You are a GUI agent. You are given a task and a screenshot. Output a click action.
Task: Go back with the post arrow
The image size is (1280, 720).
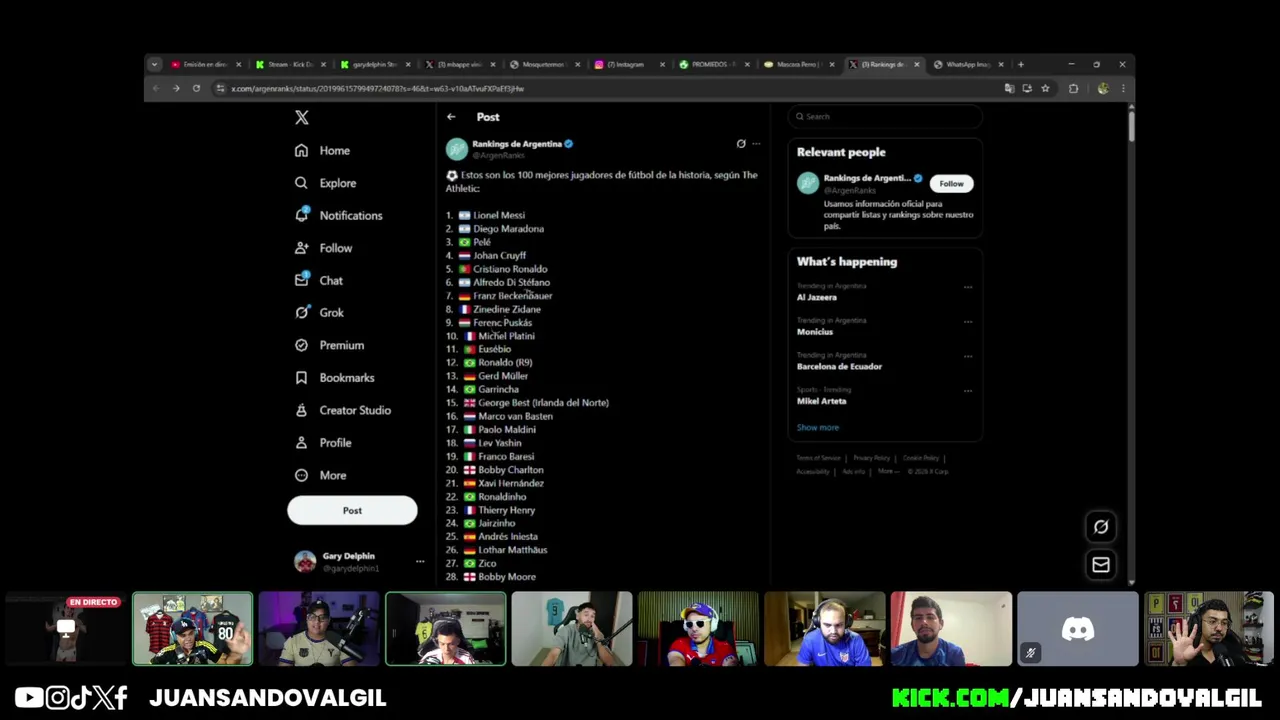pyautogui.click(x=451, y=117)
